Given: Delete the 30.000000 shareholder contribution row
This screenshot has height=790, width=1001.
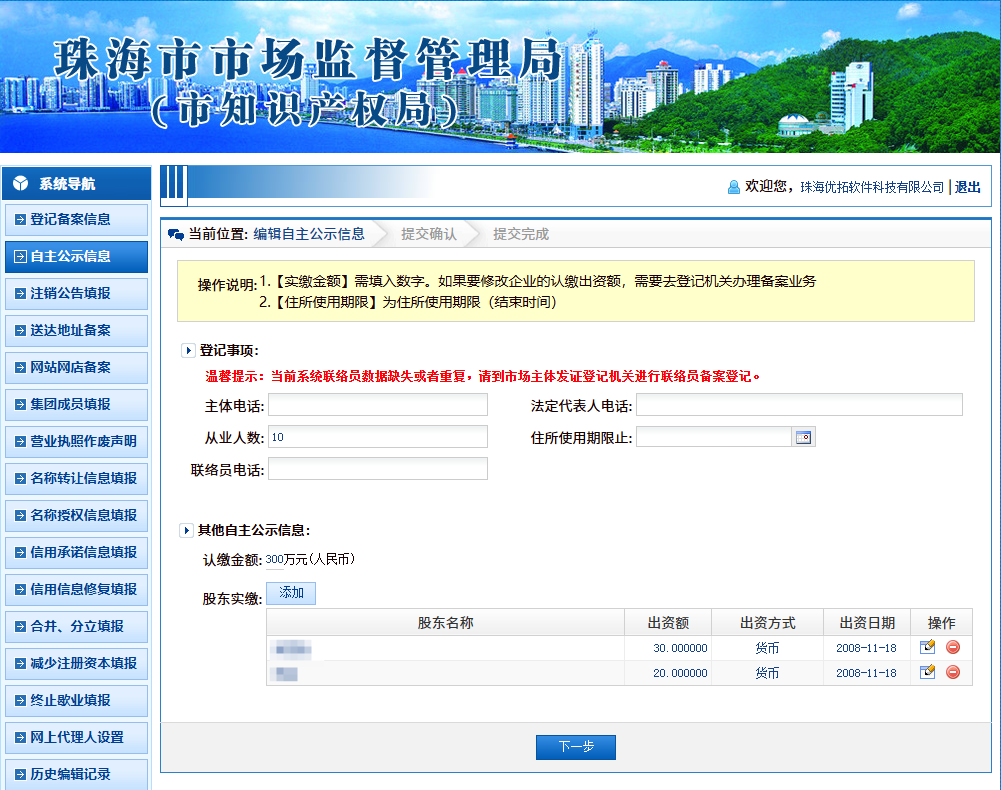Looking at the screenshot, I should (x=952, y=647).
